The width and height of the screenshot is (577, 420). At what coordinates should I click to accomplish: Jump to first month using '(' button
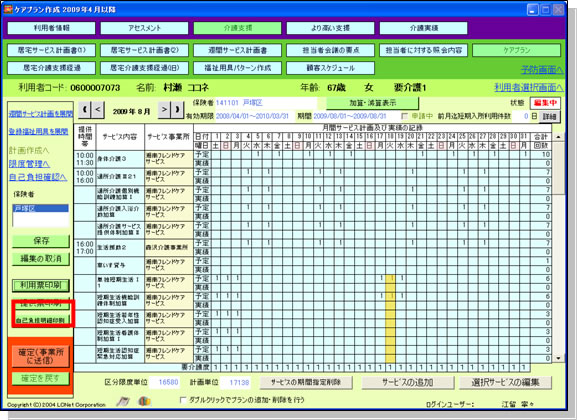85,110
